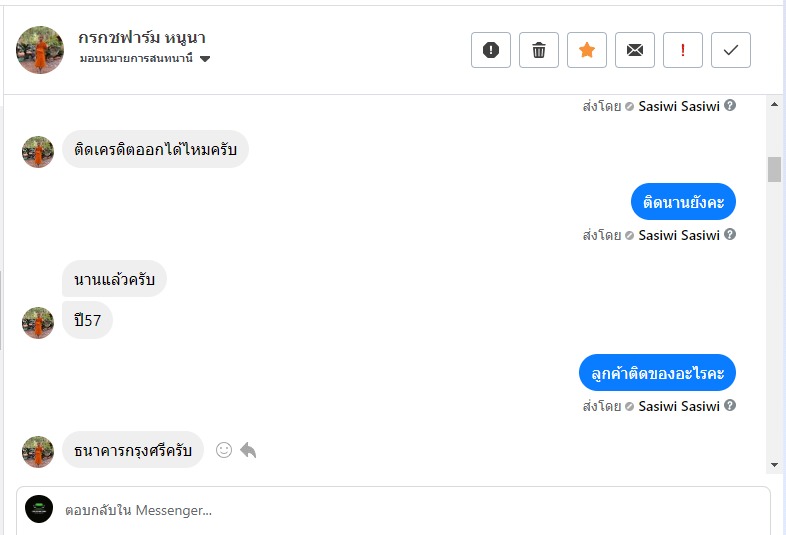Click the page avatar in reply box
Image resolution: width=786 pixels, height=535 pixels.
[x=39, y=509]
